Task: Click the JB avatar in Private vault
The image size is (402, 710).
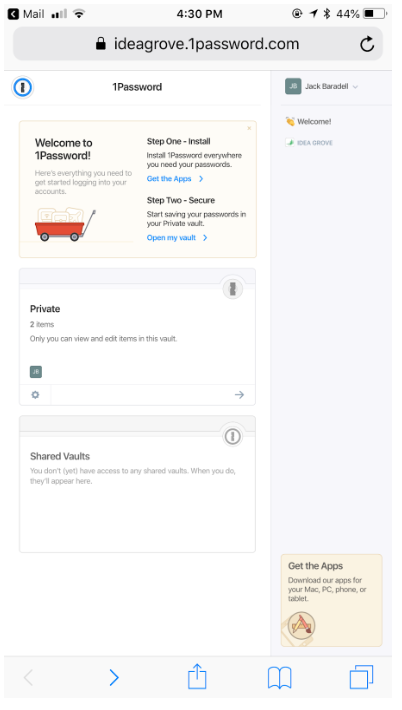Action: point(36,372)
